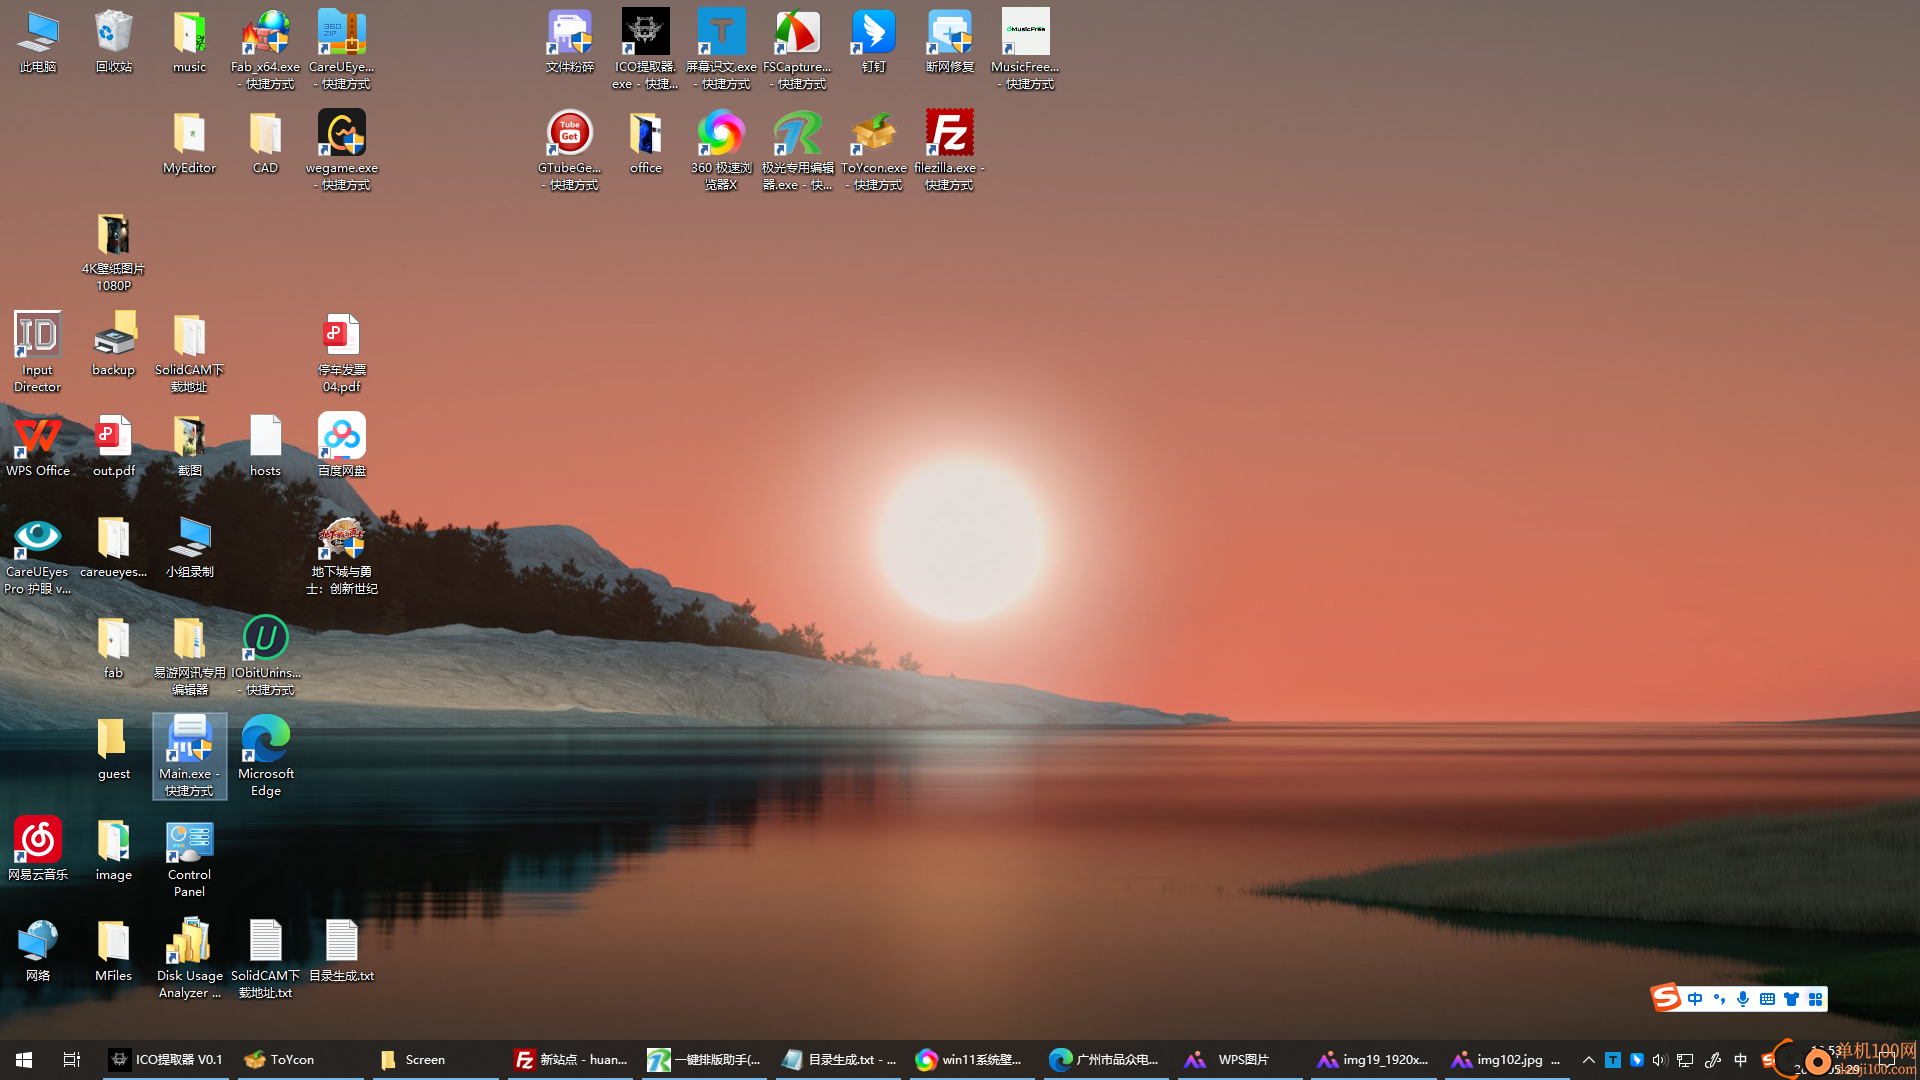
Task: Switch to 一键排版助手 taskbar window
Action: [x=704, y=1059]
